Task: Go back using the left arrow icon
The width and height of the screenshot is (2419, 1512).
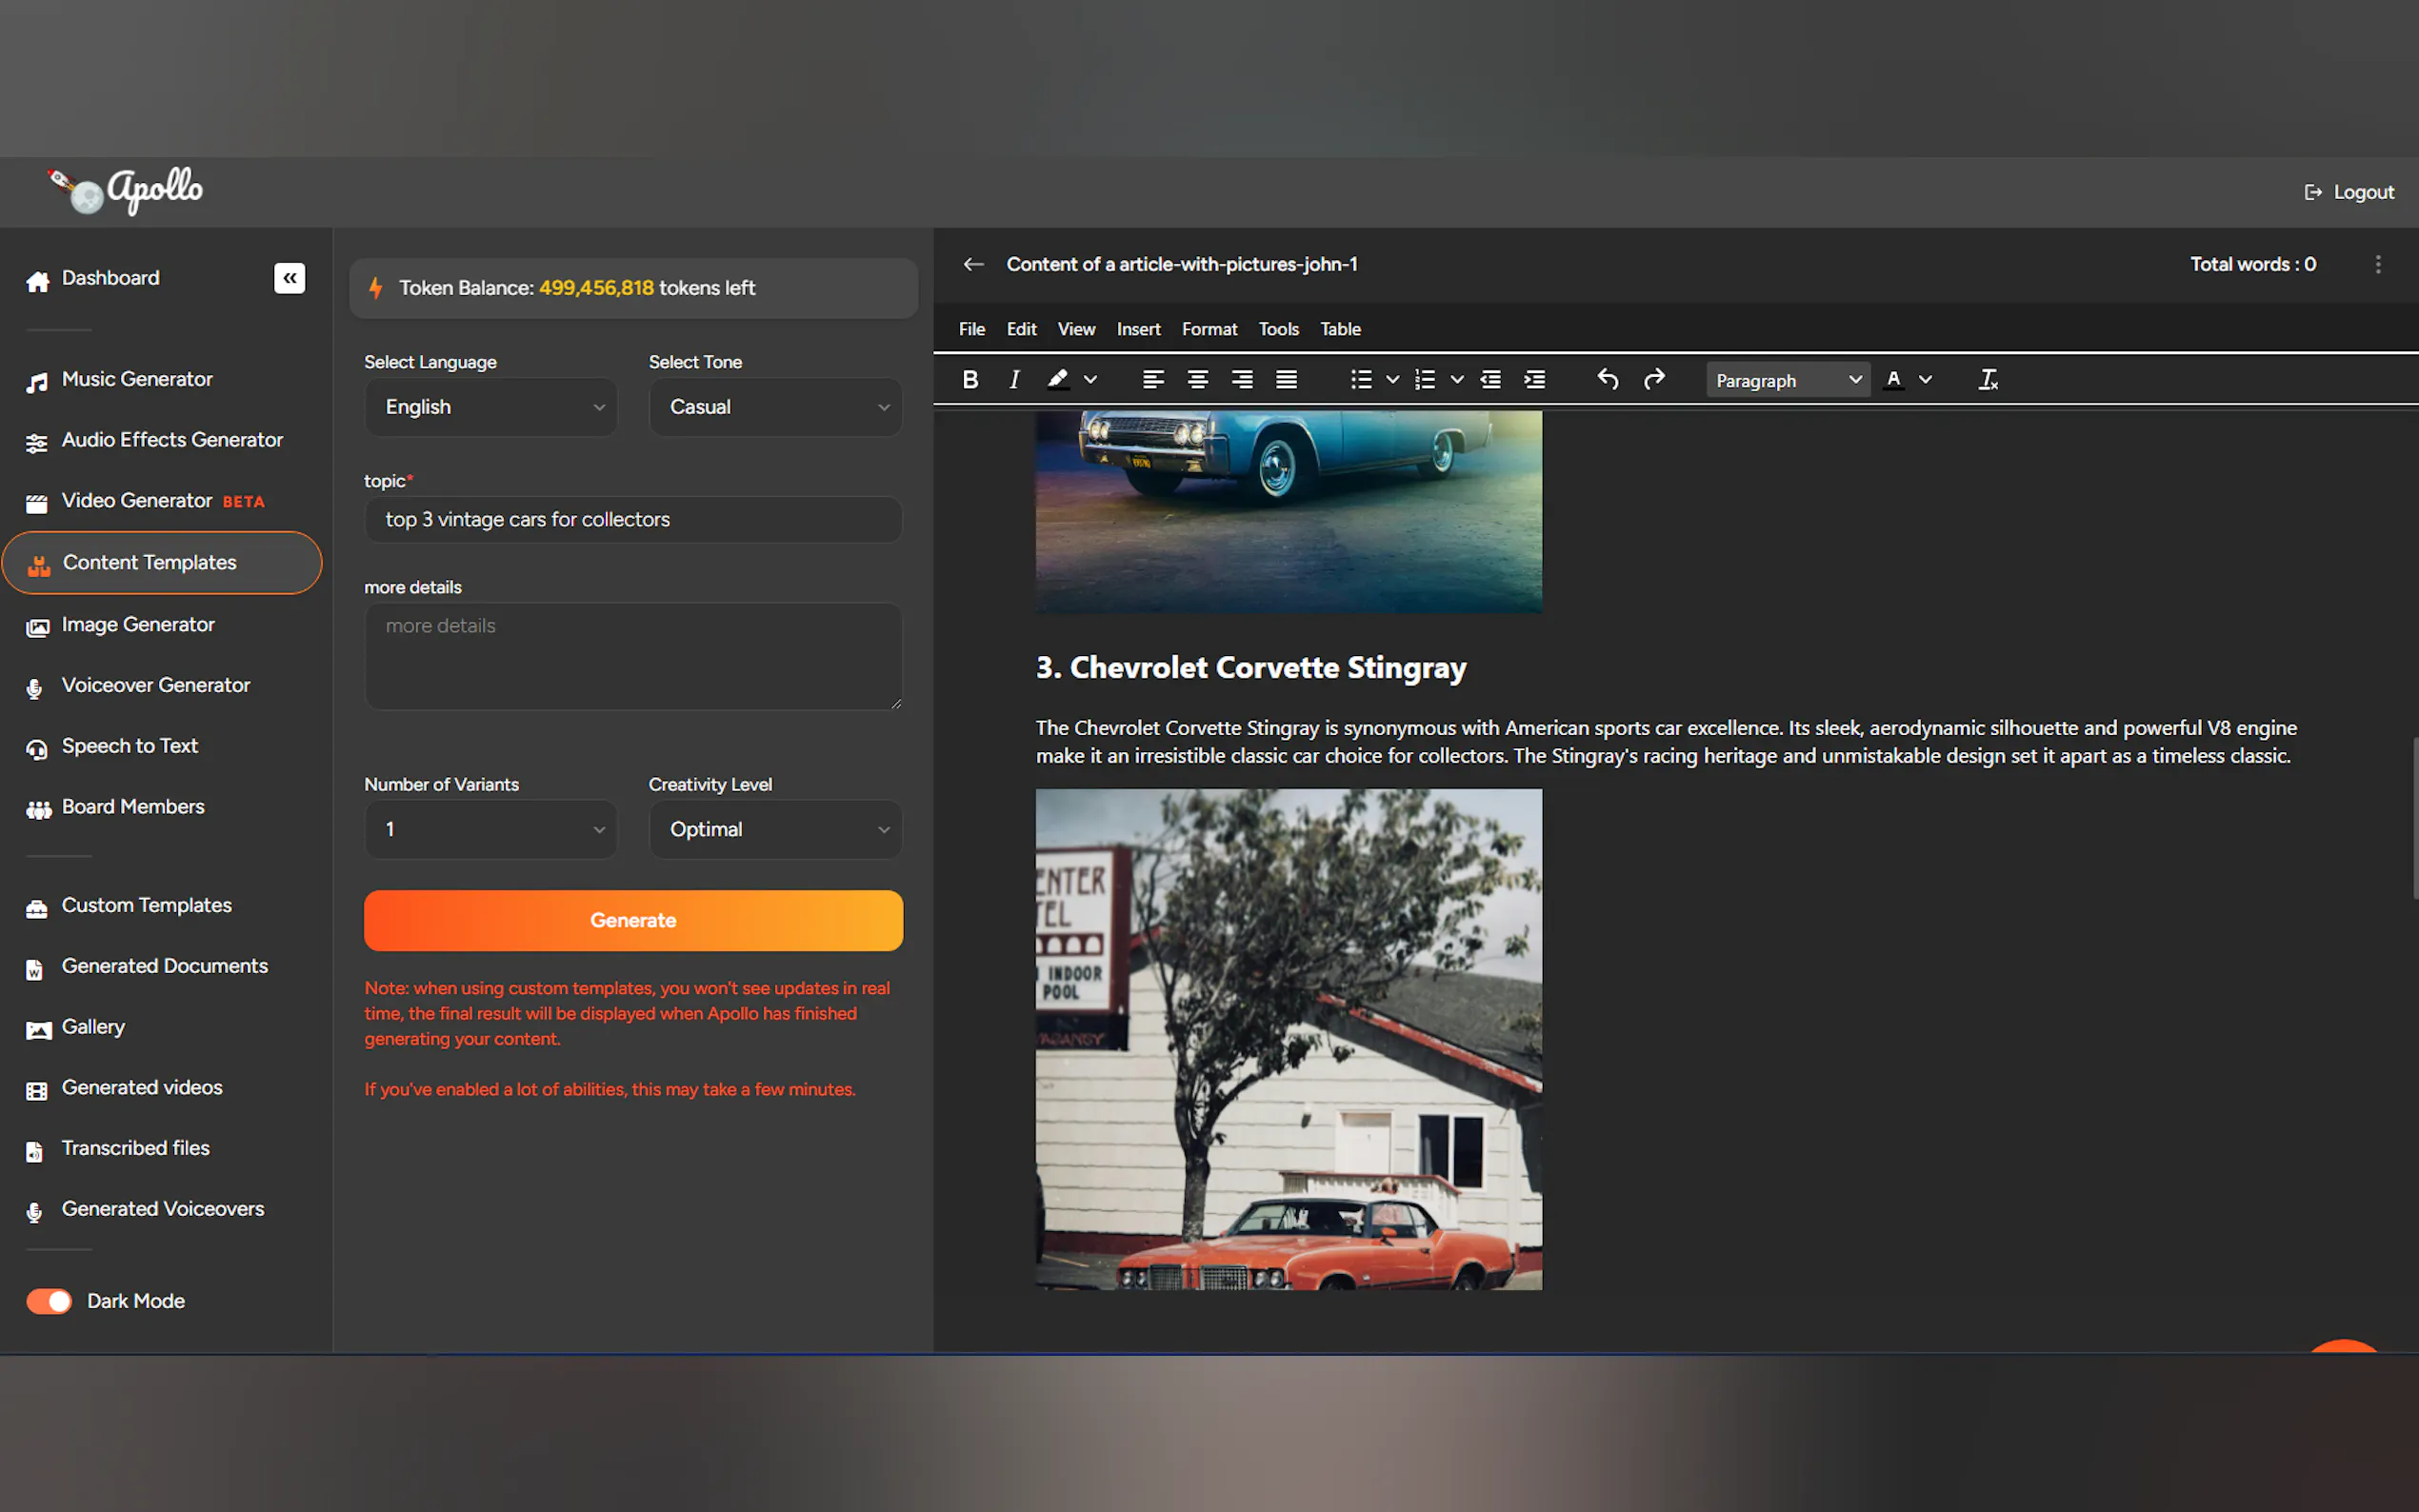Action: pyautogui.click(x=973, y=264)
